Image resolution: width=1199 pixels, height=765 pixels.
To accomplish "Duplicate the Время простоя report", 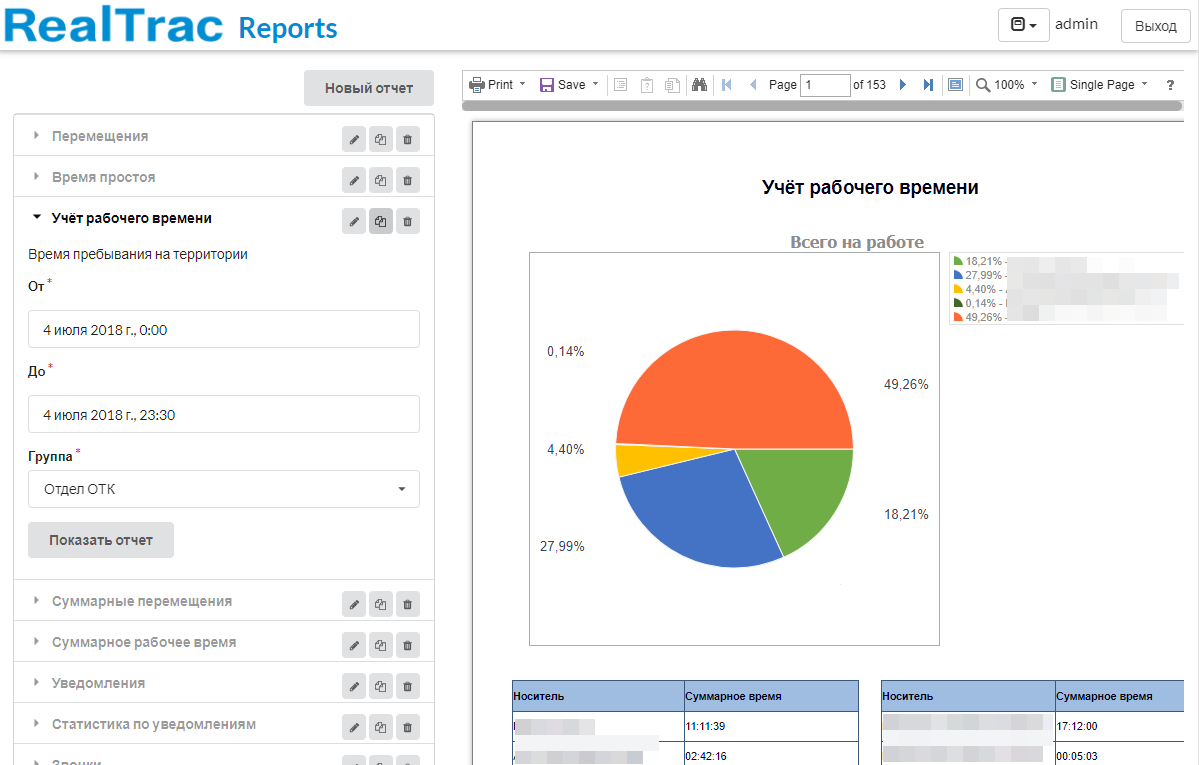I will tap(380, 181).
